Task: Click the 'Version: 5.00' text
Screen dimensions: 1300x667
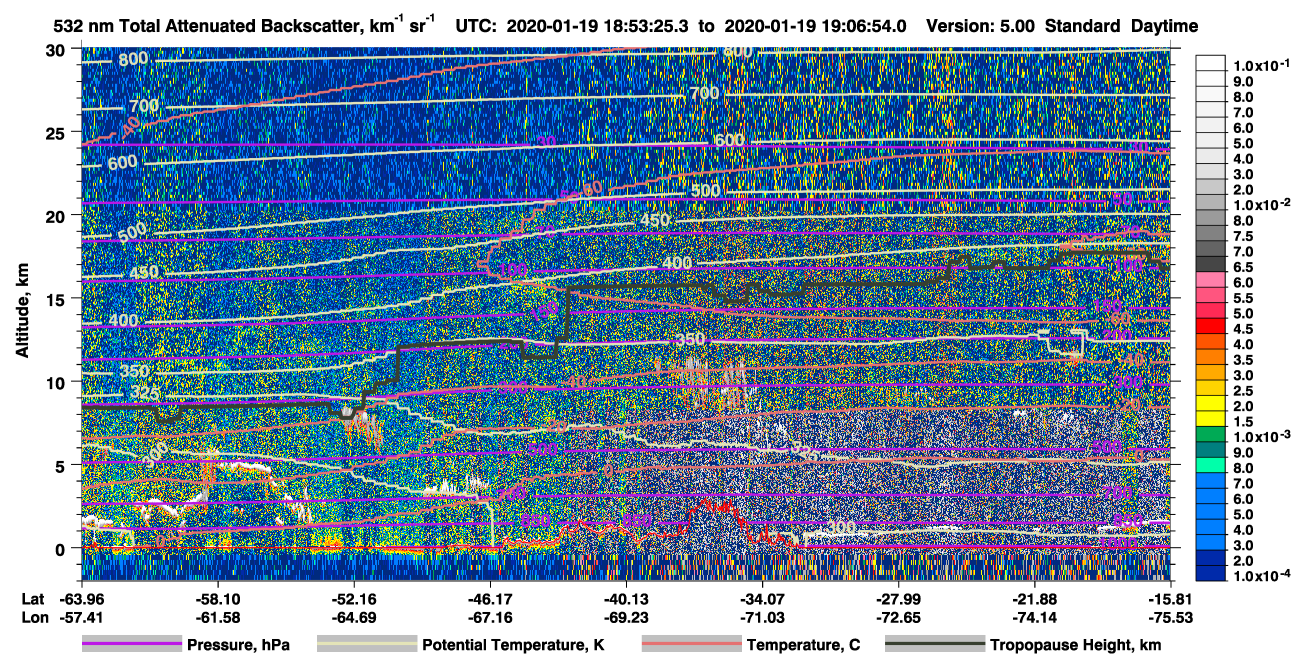Action: [982, 26]
